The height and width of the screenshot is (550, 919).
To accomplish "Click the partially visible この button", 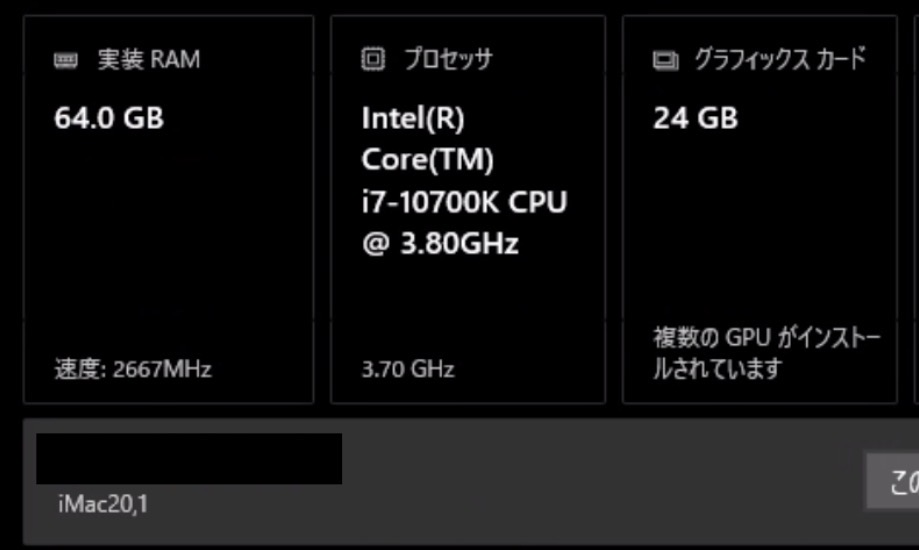I will click(893, 481).
